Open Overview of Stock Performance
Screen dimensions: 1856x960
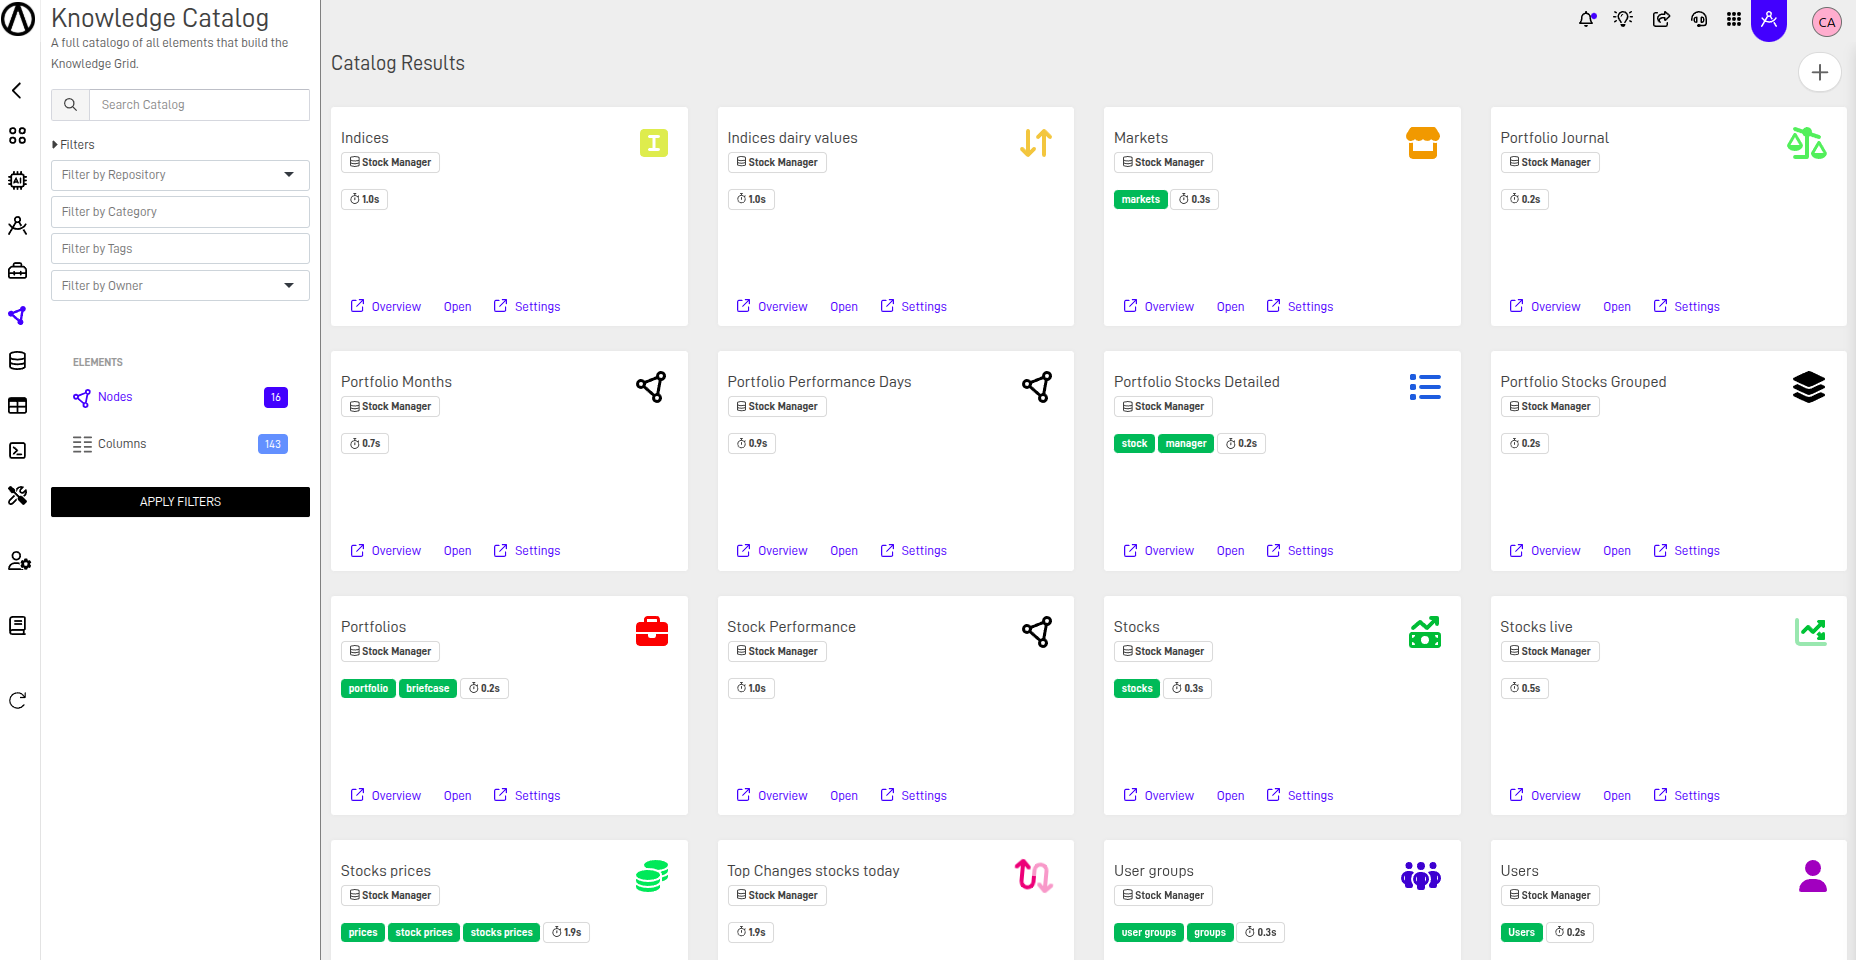coord(772,796)
